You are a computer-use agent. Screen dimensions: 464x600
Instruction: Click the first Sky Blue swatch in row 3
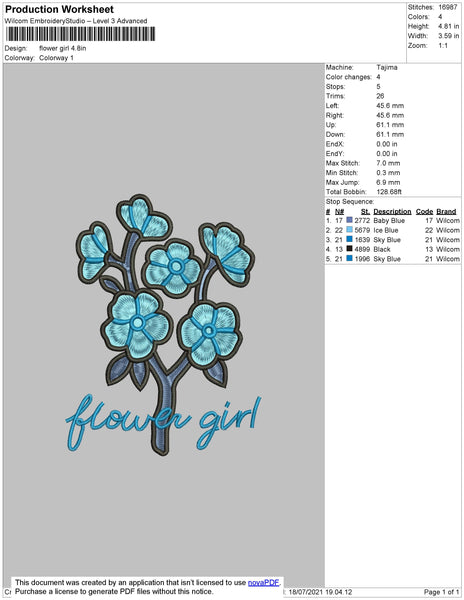349,239
